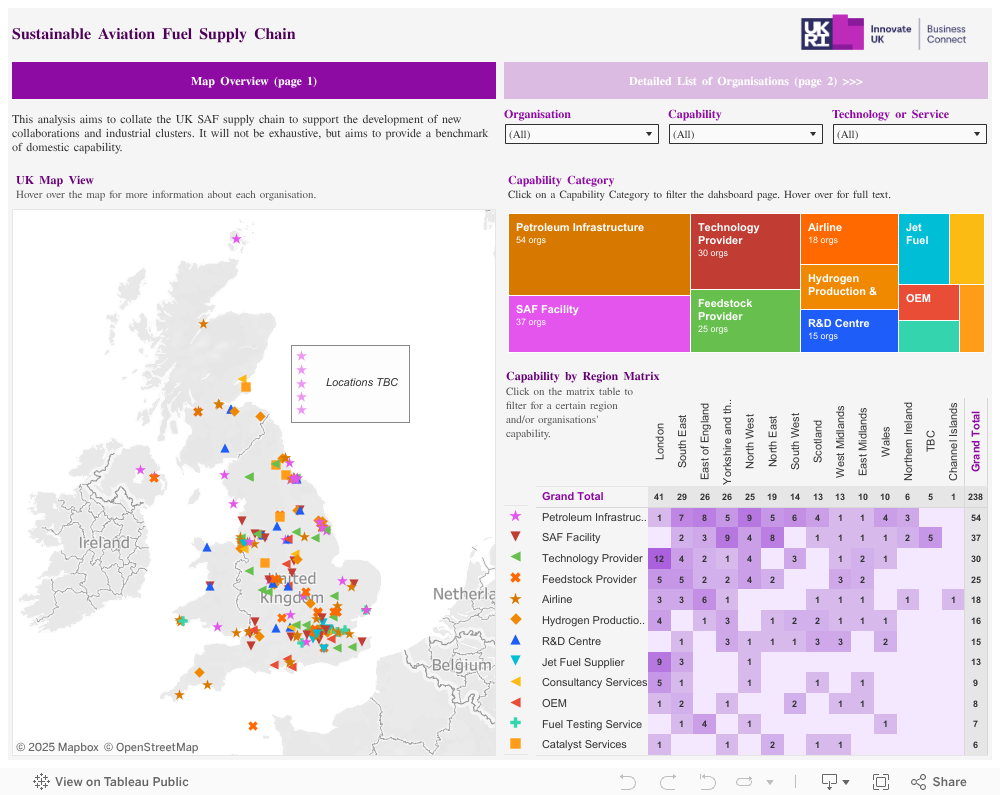Click View on Tableau Public link
Viewport: 1000px width, 795px height.
click(110, 782)
